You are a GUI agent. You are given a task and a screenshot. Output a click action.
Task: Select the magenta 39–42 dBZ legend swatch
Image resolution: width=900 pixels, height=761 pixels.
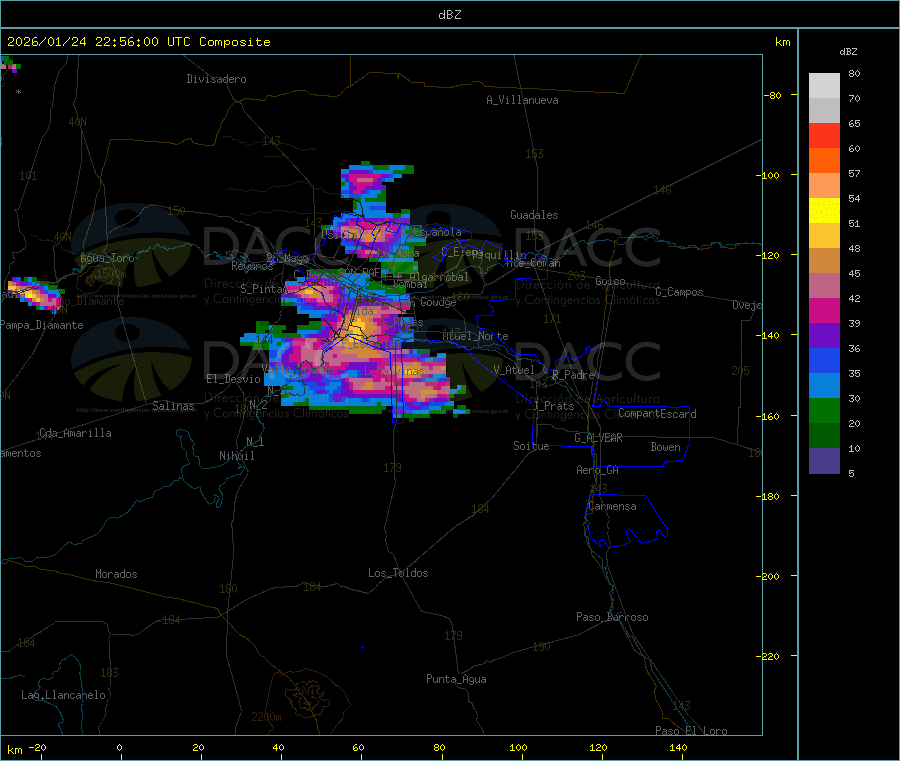pos(824,311)
